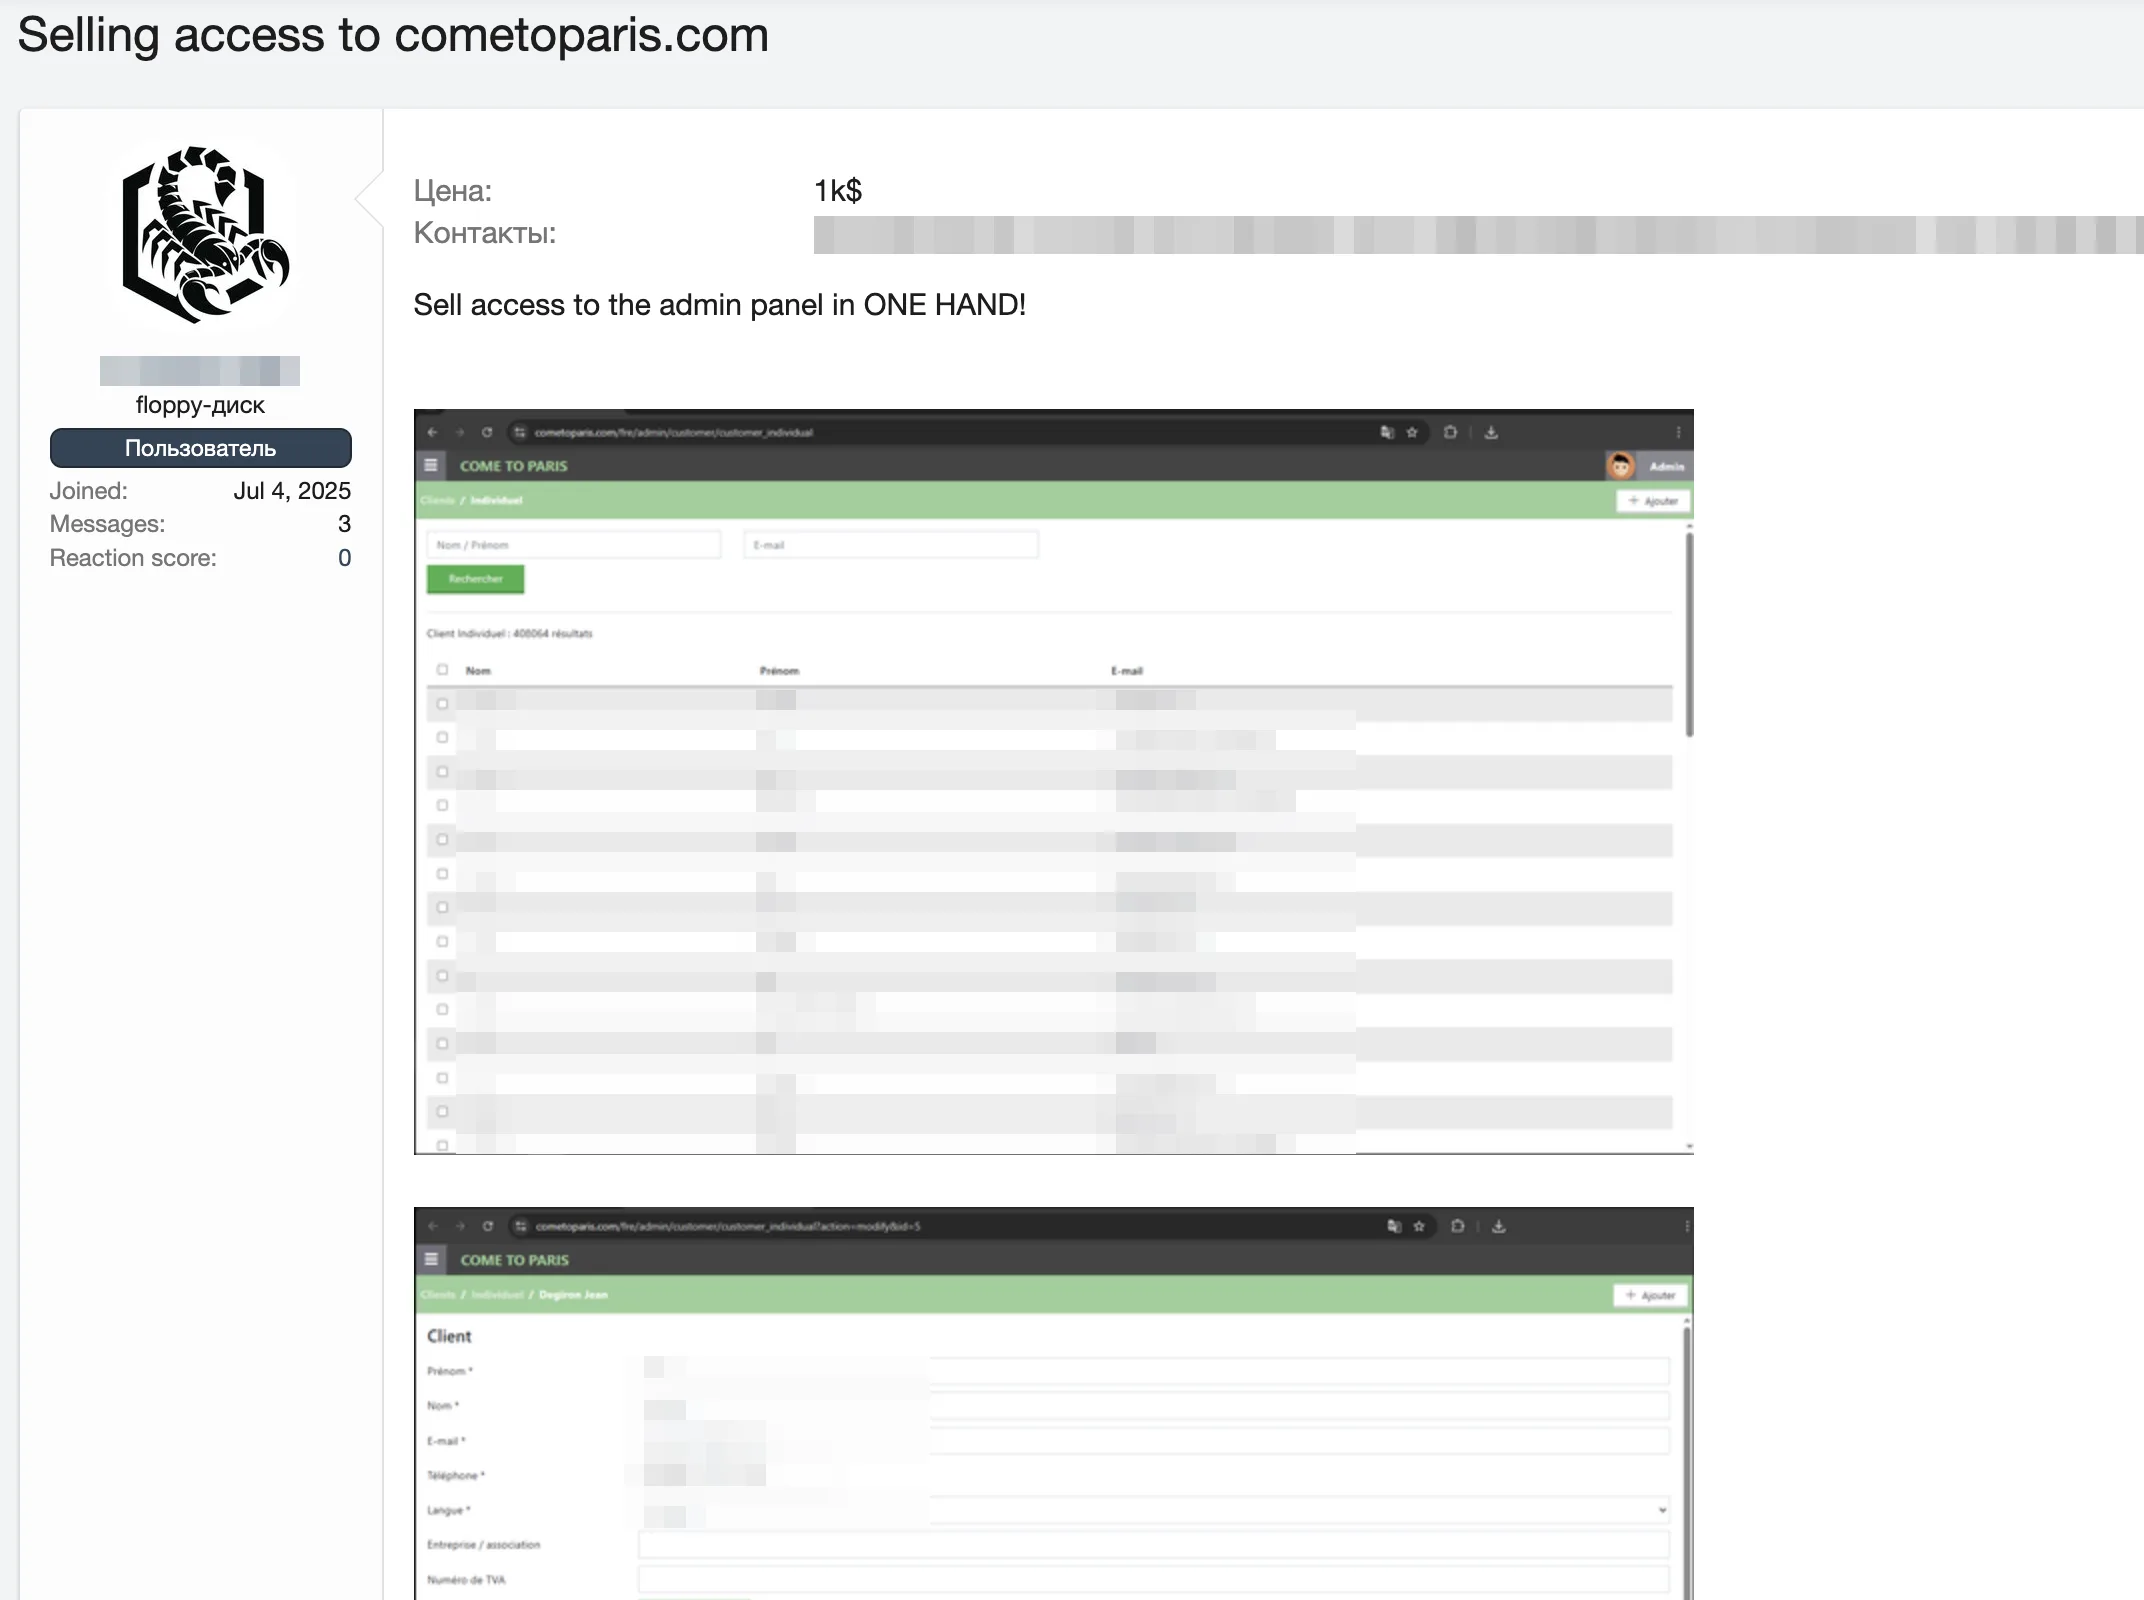Click the 'Prénom' column header

(x=779, y=671)
